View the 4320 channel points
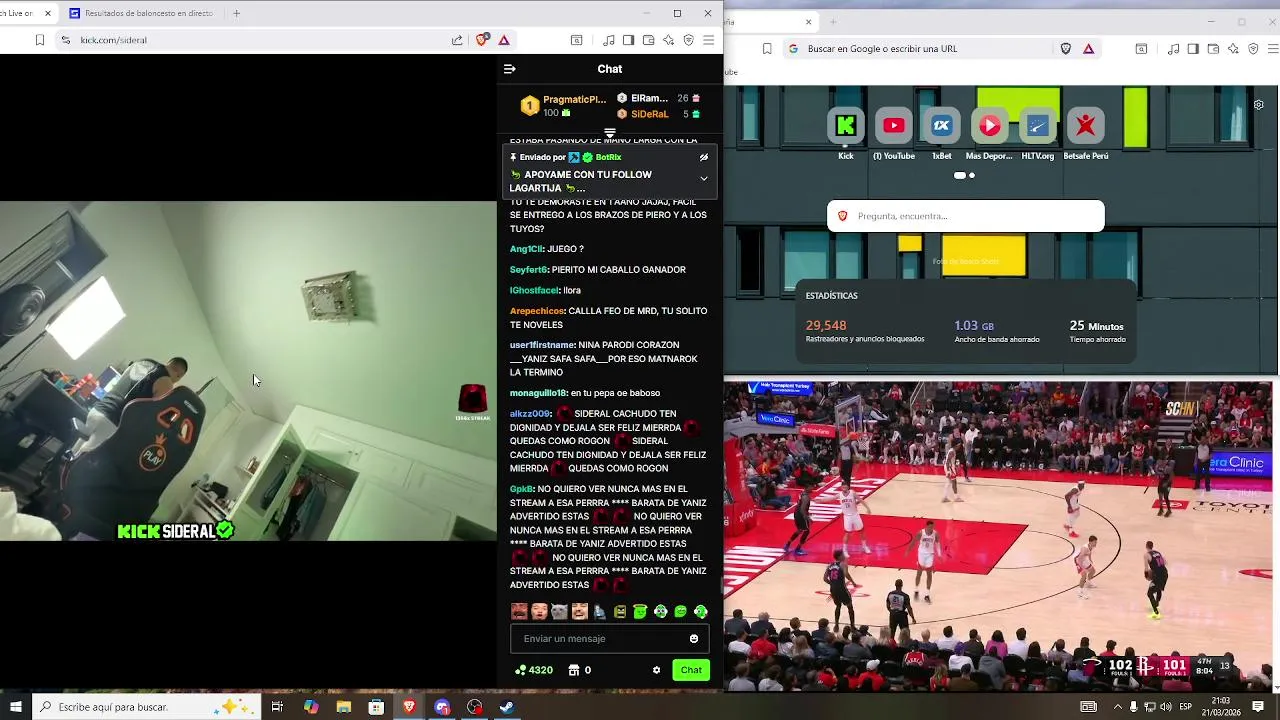The image size is (1280, 720). [x=534, y=670]
